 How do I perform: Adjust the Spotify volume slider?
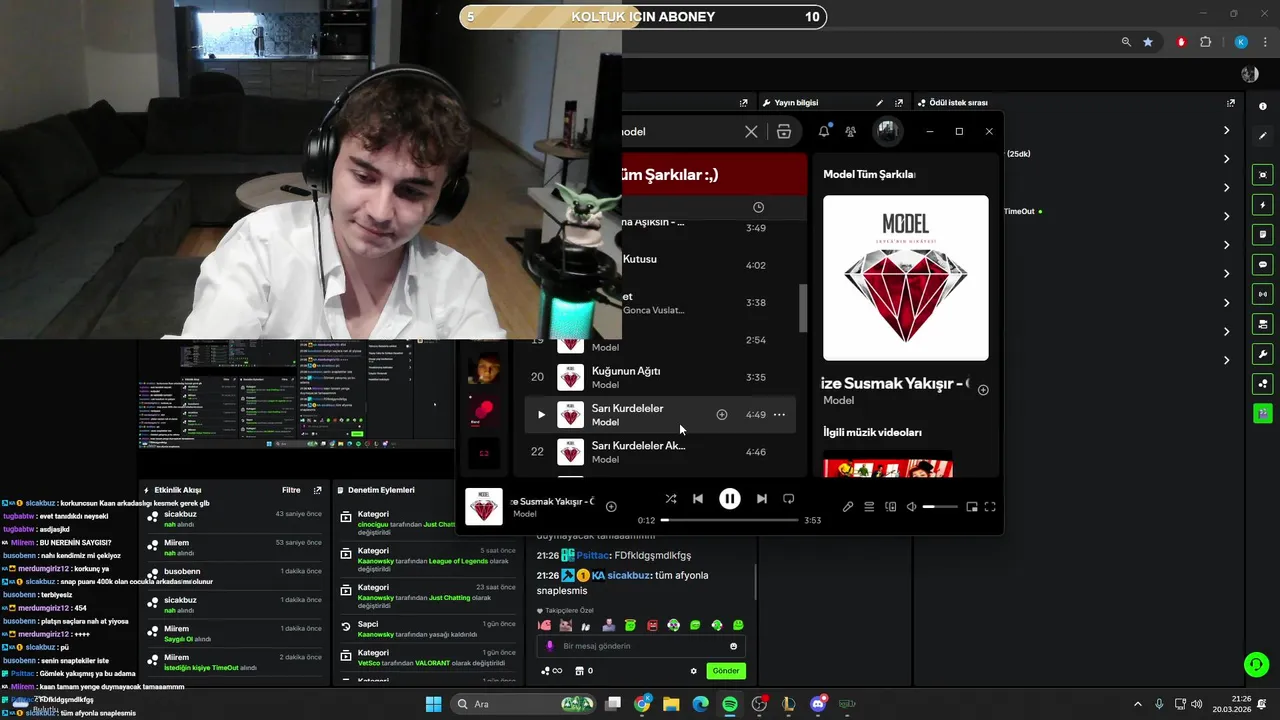tap(940, 507)
